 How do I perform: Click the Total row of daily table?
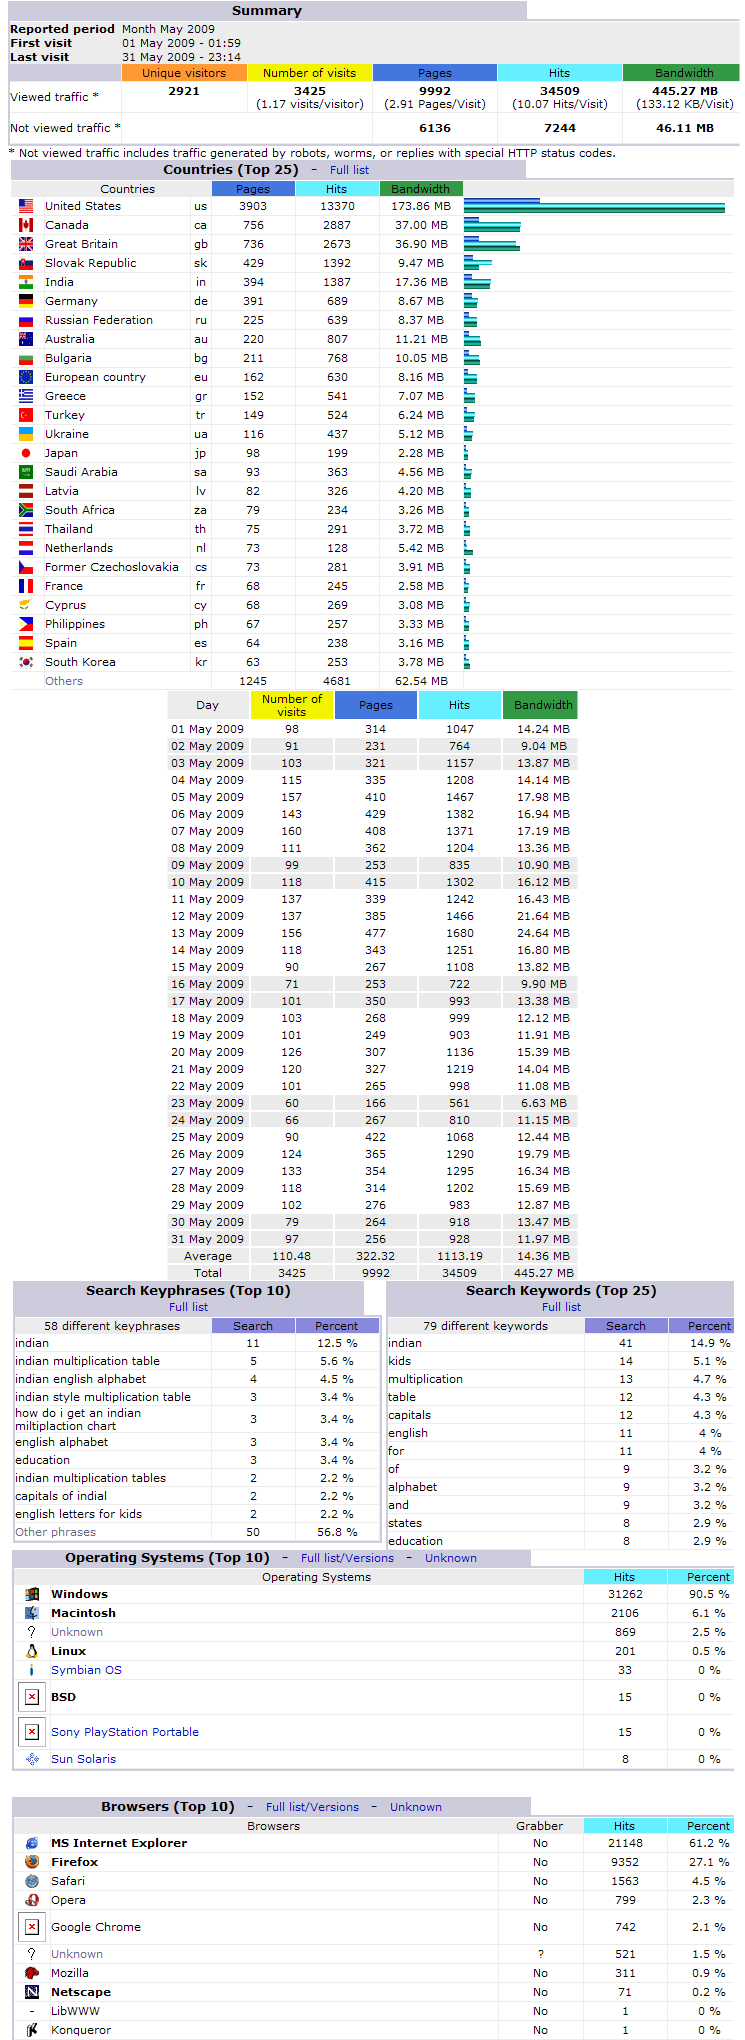coord(371,1273)
